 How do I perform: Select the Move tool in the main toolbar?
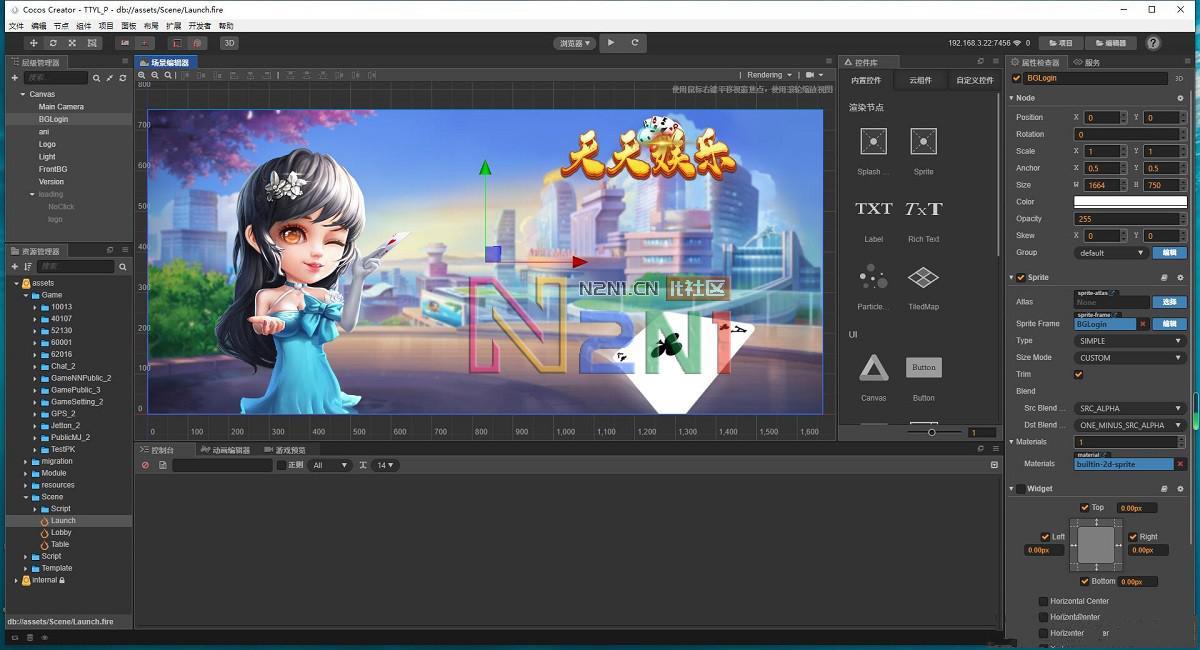[x=33, y=42]
